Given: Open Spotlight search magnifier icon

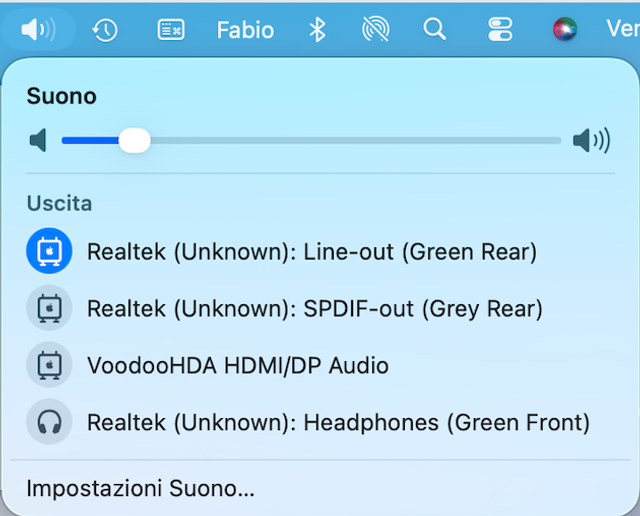Looking at the screenshot, I should click(x=435, y=29).
